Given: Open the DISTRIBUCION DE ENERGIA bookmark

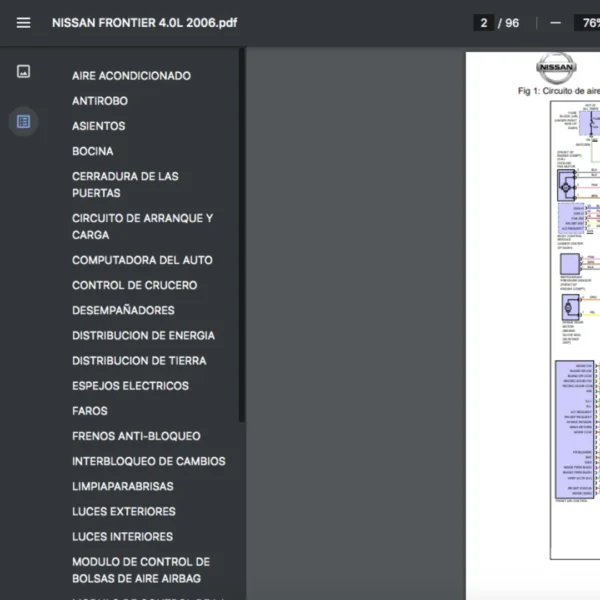Looking at the screenshot, I should [143, 336].
